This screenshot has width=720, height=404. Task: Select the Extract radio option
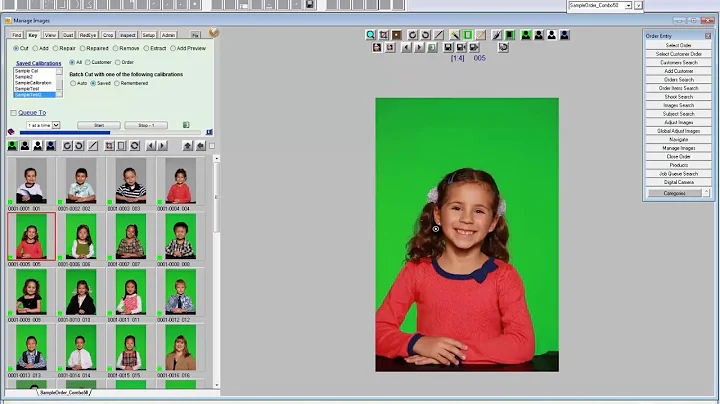(x=155, y=48)
